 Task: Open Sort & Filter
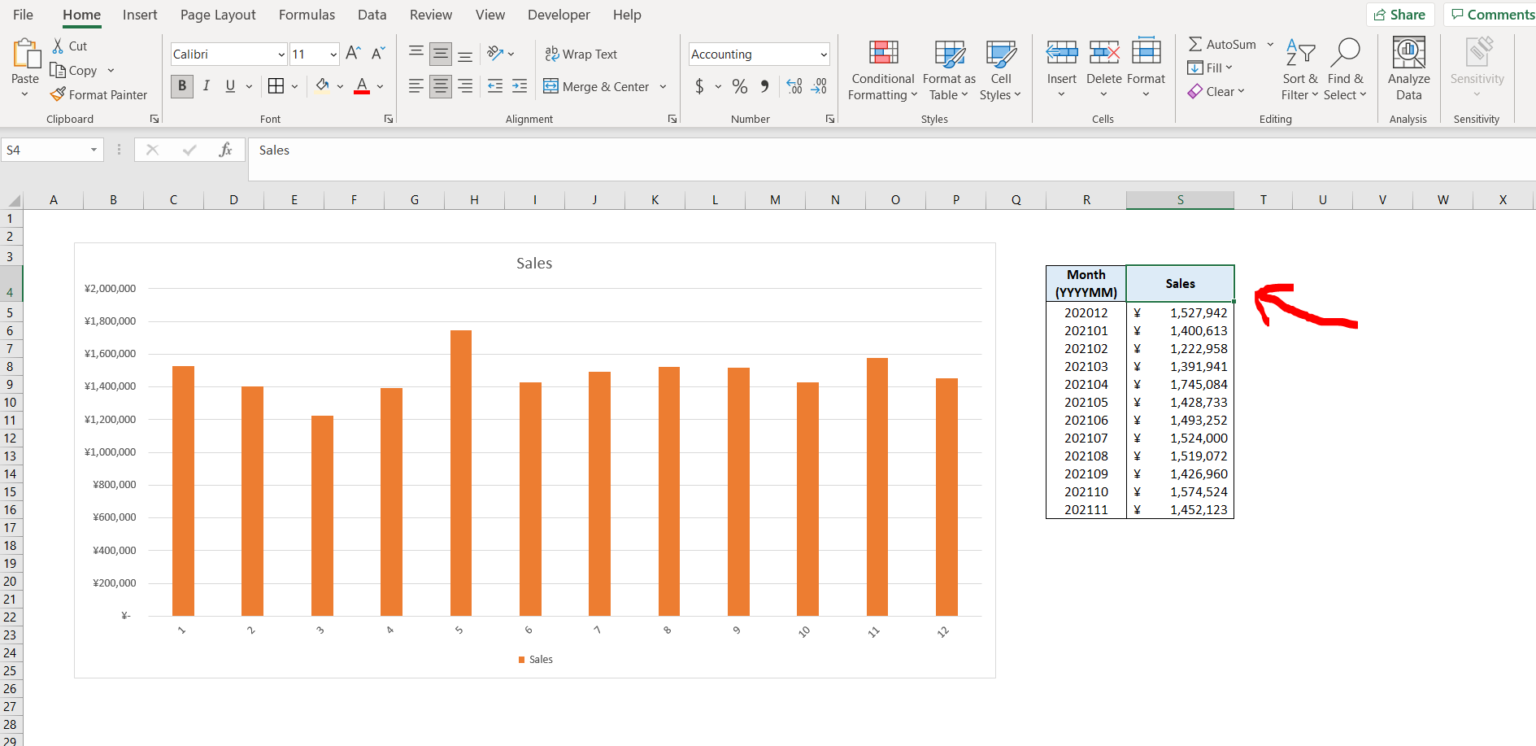tap(1299, 68)
